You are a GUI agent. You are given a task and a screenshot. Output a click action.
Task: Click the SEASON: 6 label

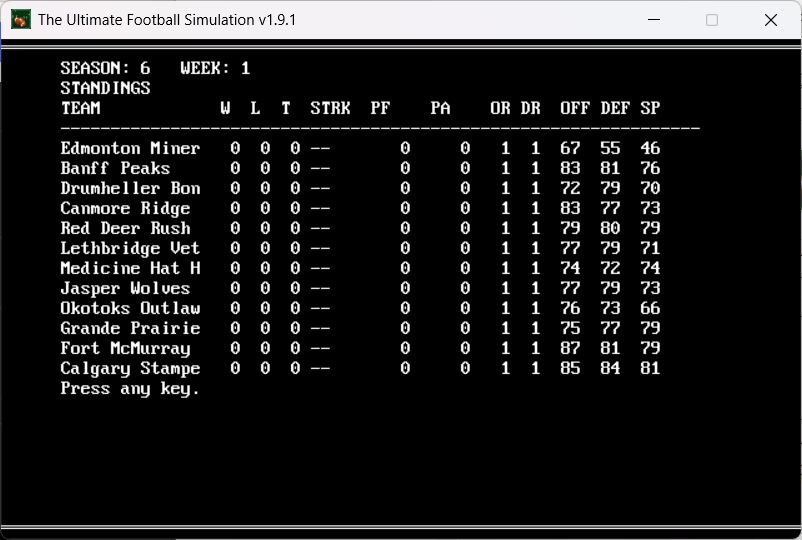pyautogui.click(x=105, y=68)
